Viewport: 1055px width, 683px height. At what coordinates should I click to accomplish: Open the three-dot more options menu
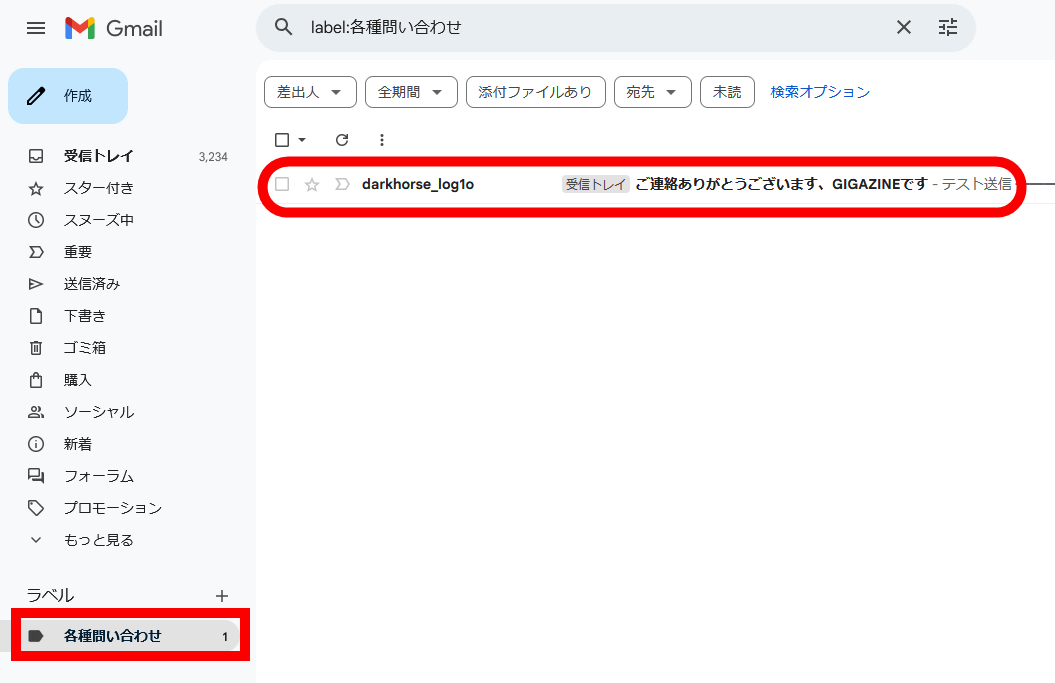[x=381, y=140]
